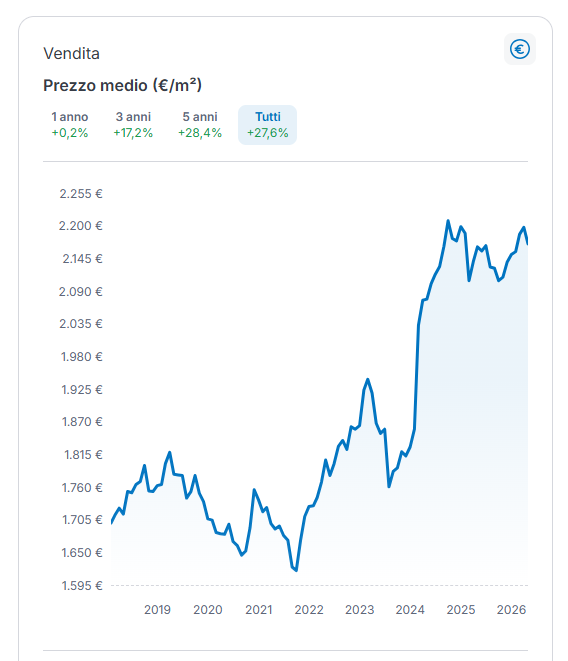
Task: Click the +0,2% change under 1 anno
Action: click(70, 133)
